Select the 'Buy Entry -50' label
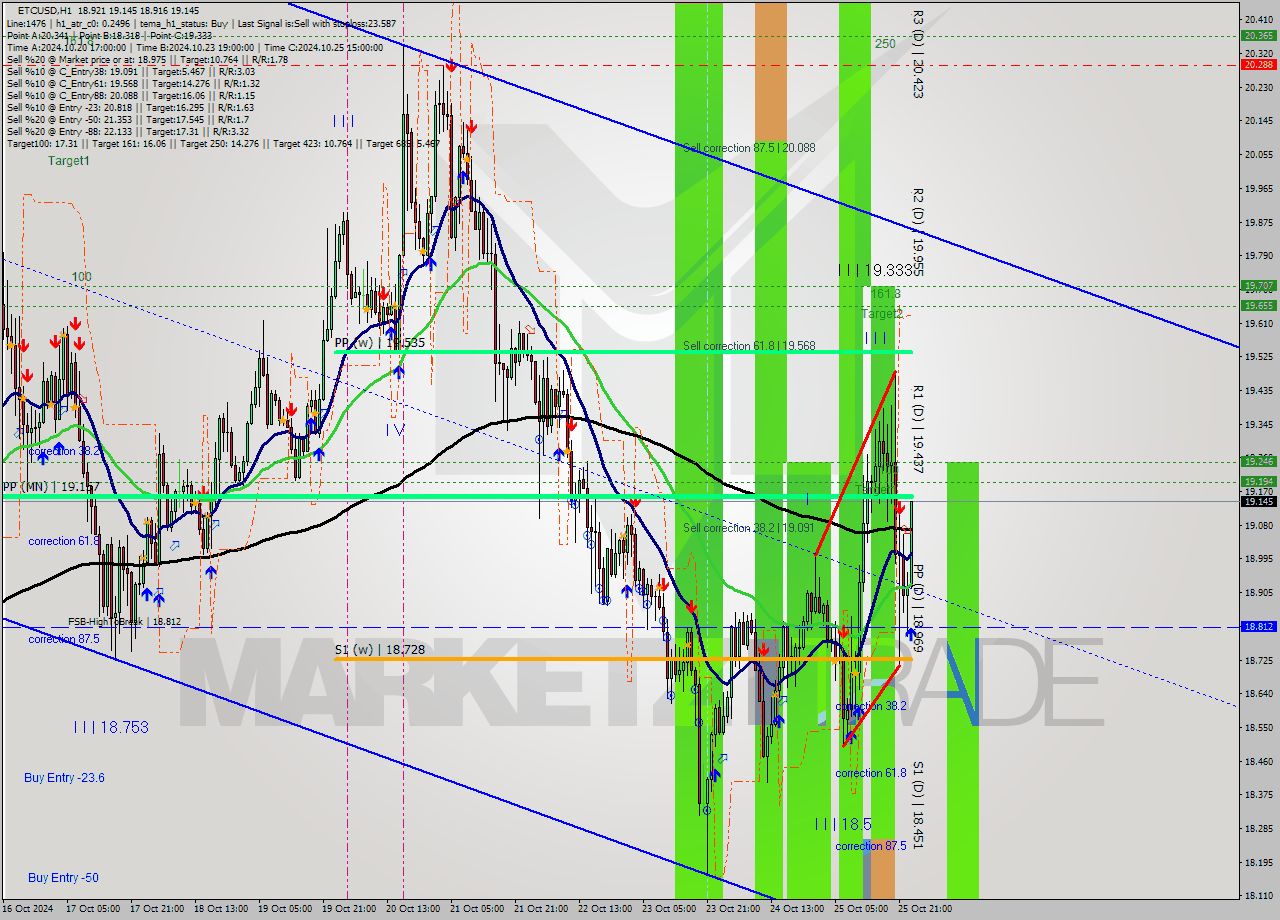Image resolution: width=1280 pixels, height=920 pixels. click(63, 878)
